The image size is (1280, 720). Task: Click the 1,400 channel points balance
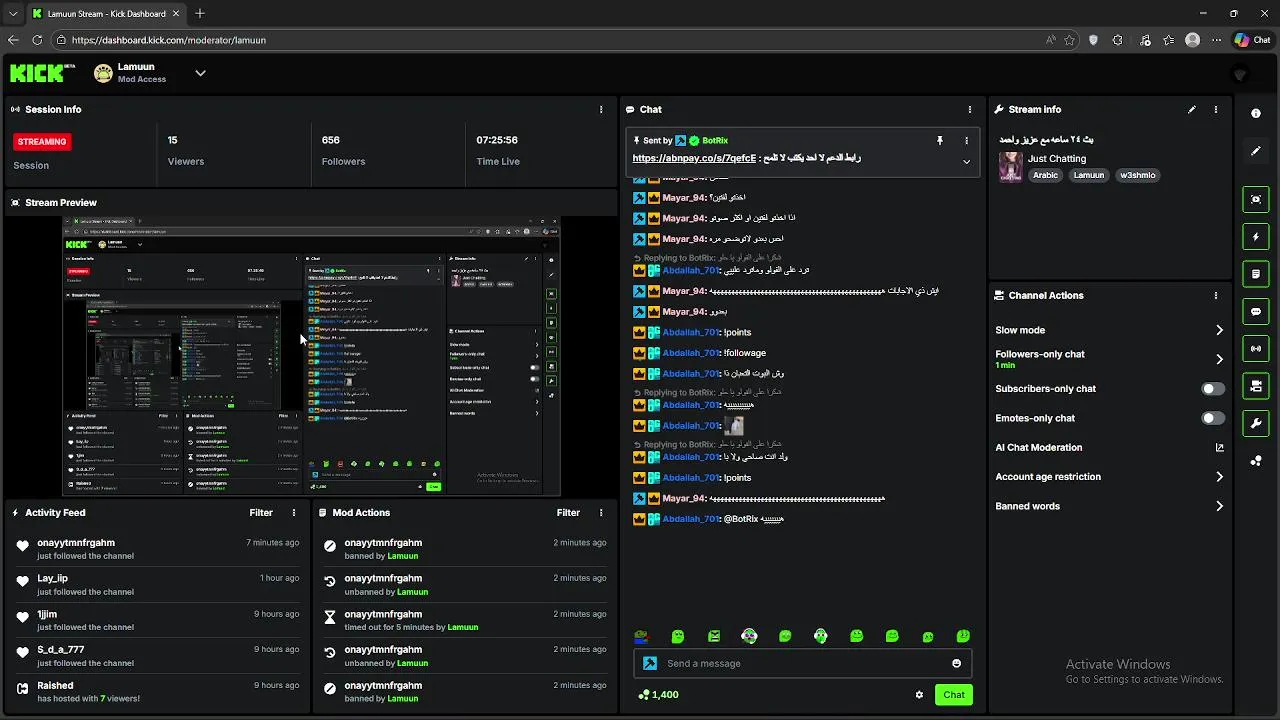[658, 695]
